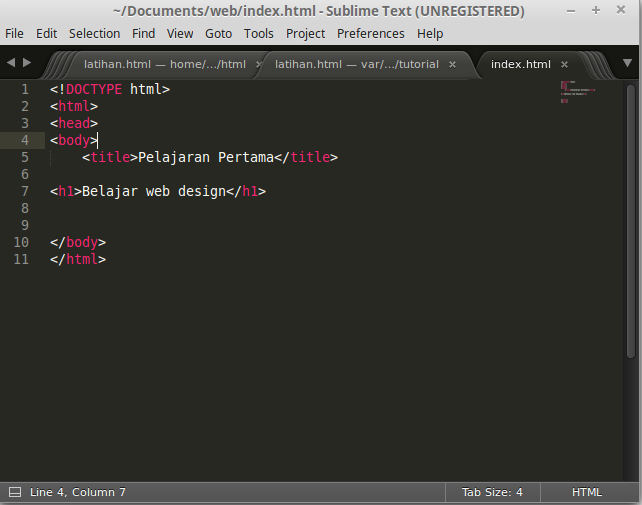
Task: Click the Line 4, Column 7 status text
Action: pos(78,492)
